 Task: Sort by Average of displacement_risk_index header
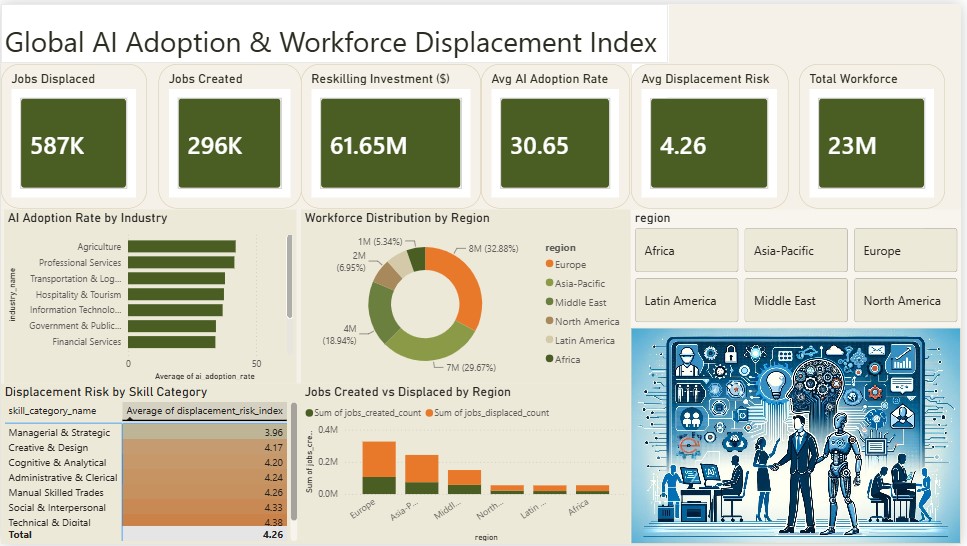(205, 411)
